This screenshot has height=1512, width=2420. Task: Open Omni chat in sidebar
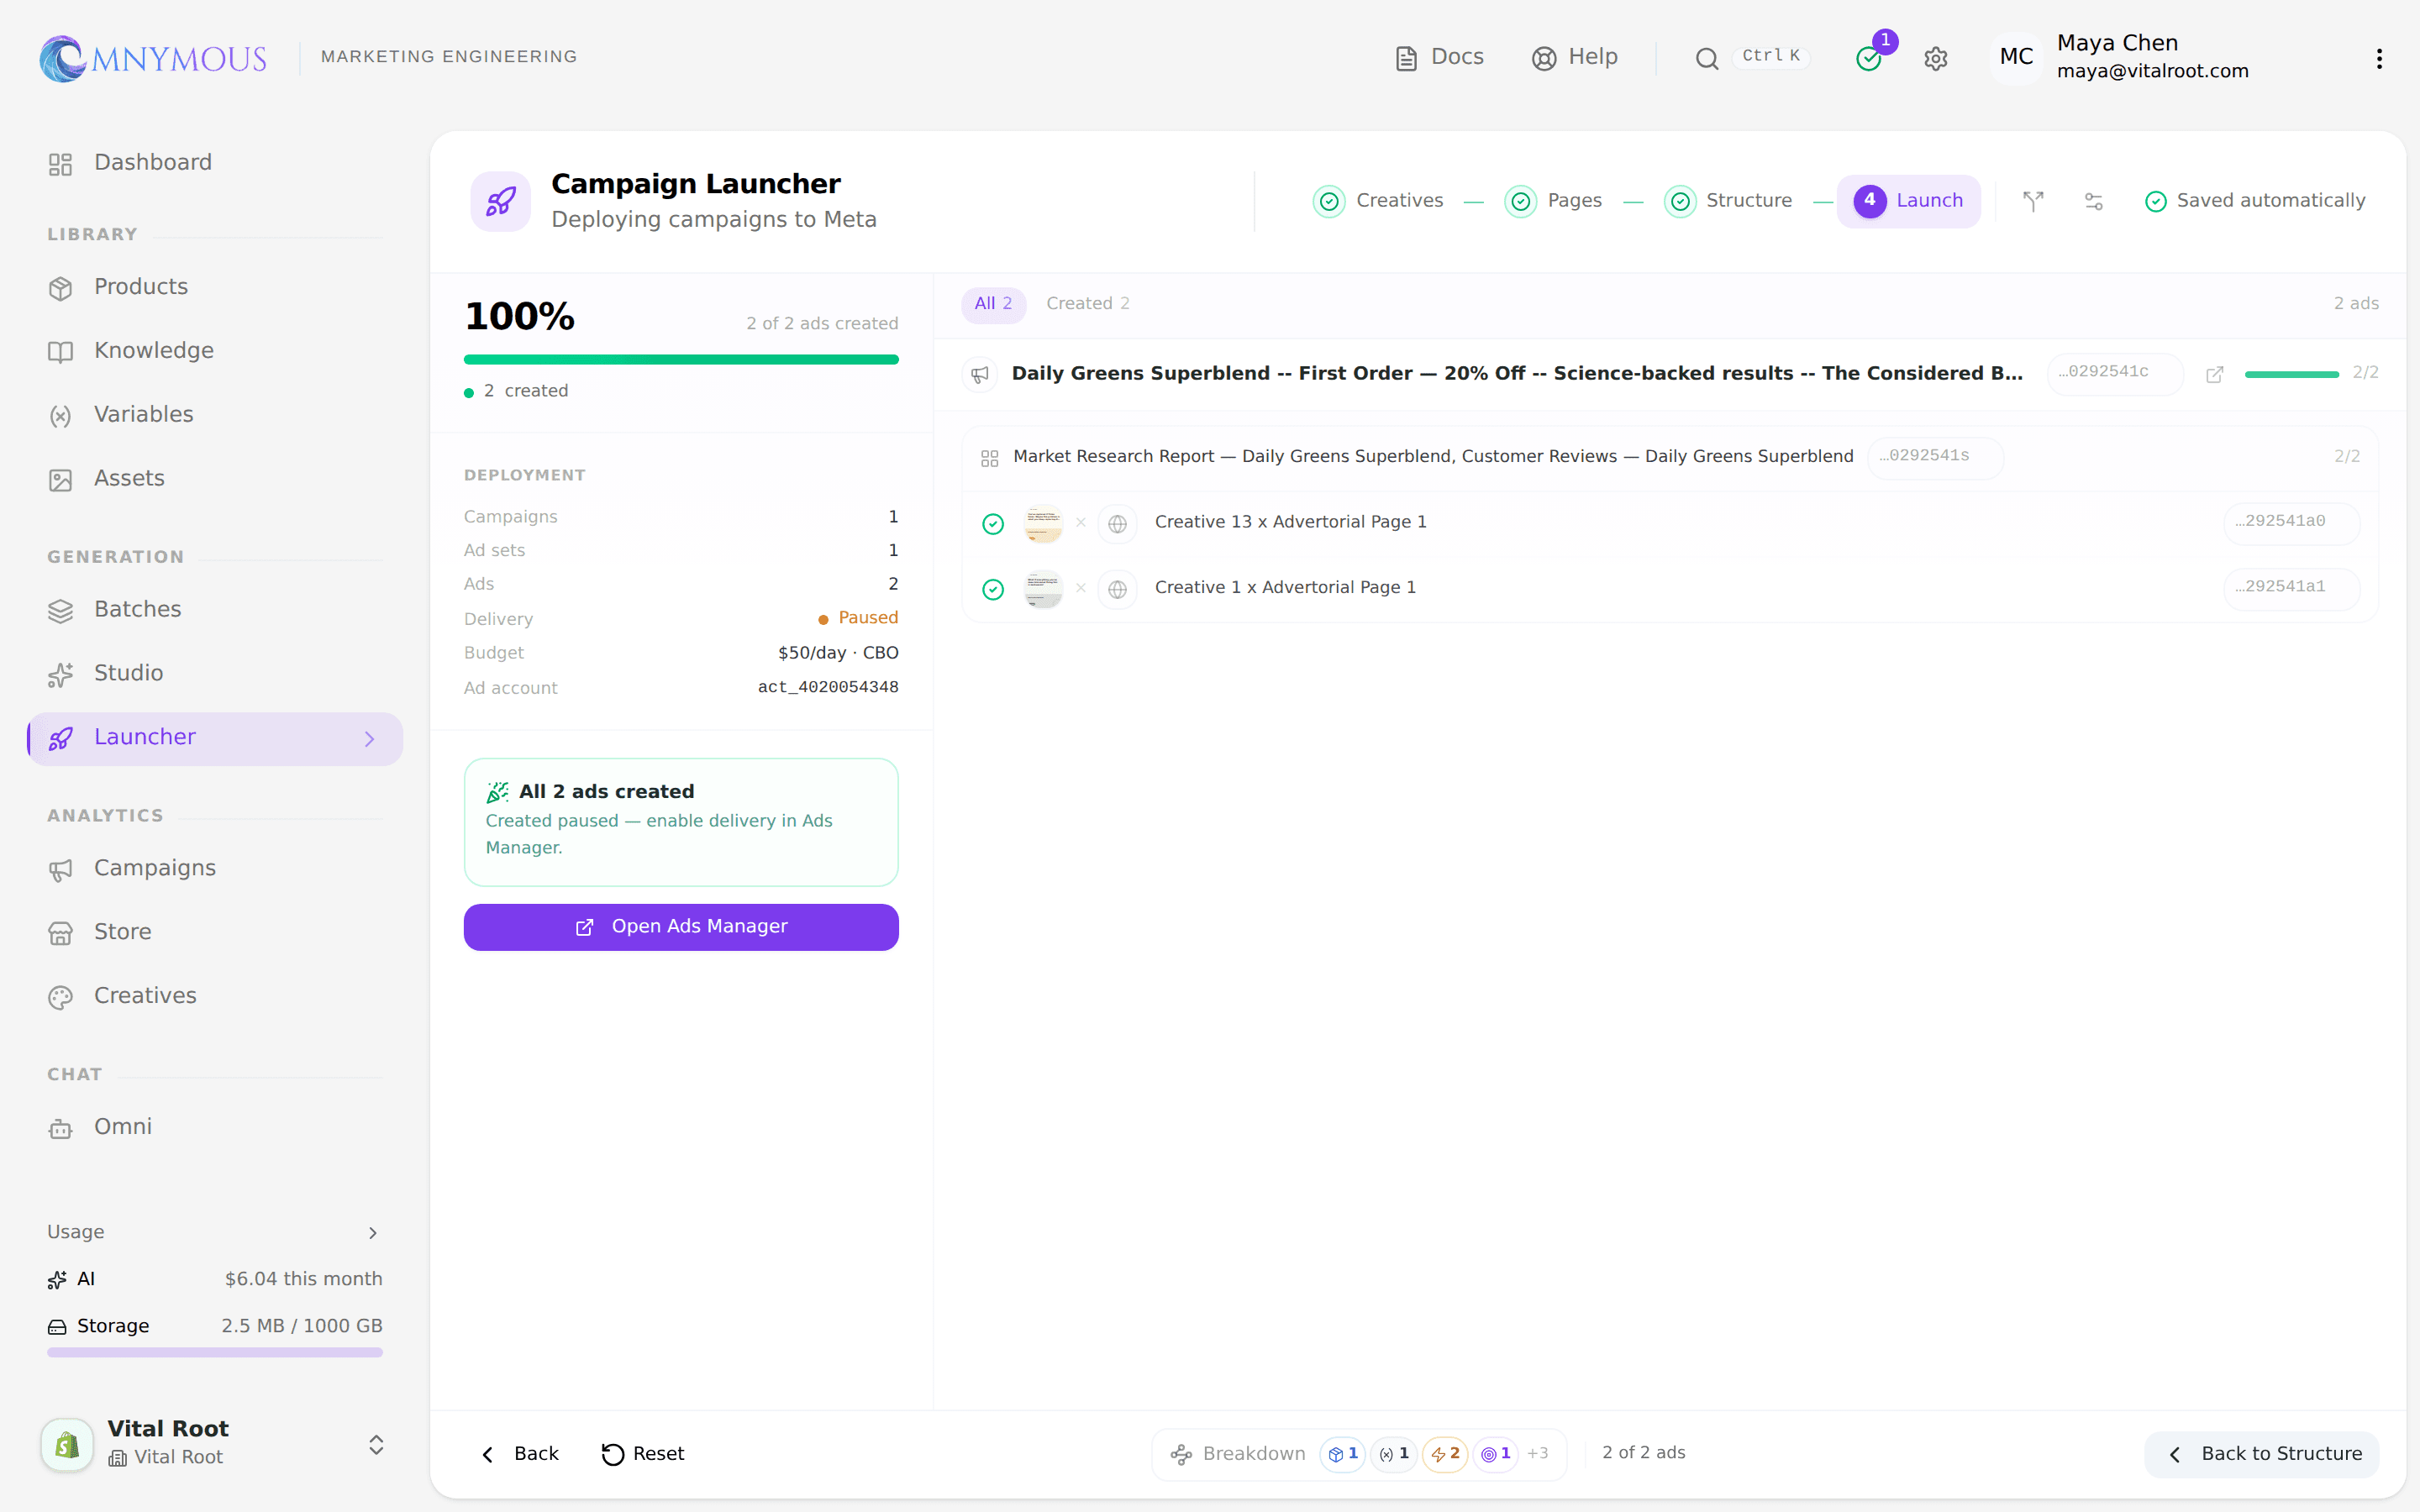pyautogui.click(x=214, y=1128)
